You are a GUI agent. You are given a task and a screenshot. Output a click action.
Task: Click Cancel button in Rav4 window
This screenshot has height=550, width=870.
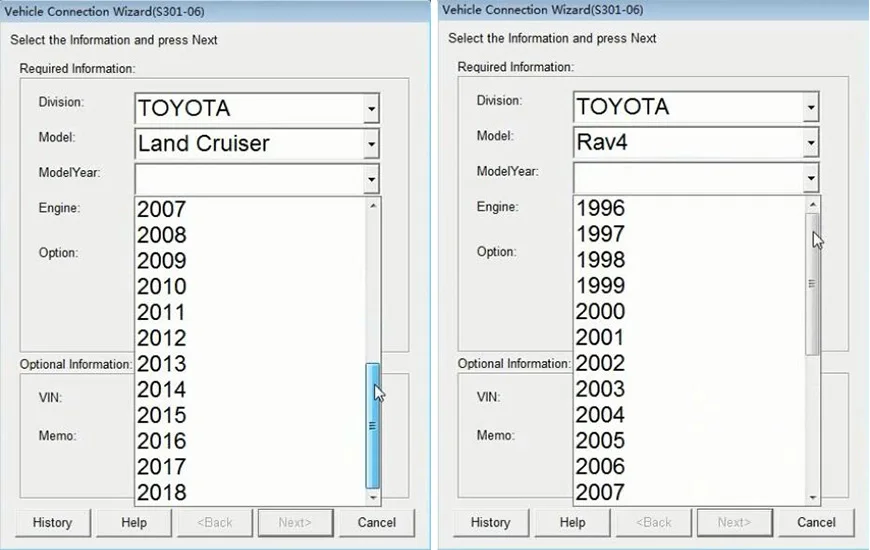click(816, 522)
